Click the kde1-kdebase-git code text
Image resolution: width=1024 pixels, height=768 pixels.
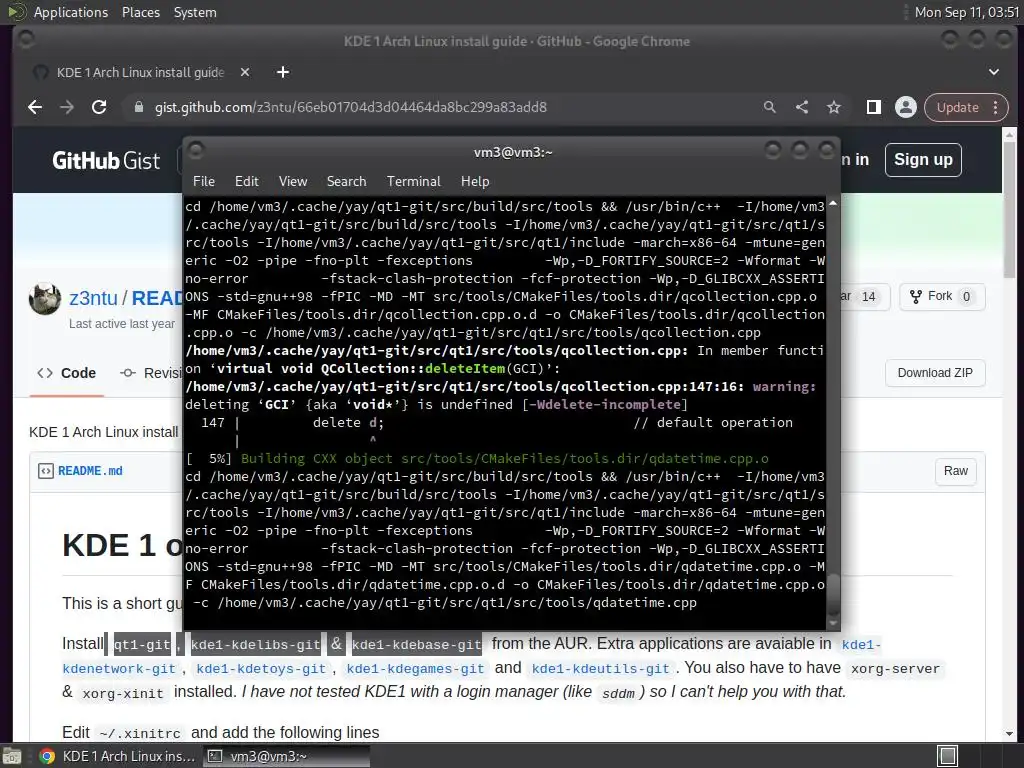point(417,645)
